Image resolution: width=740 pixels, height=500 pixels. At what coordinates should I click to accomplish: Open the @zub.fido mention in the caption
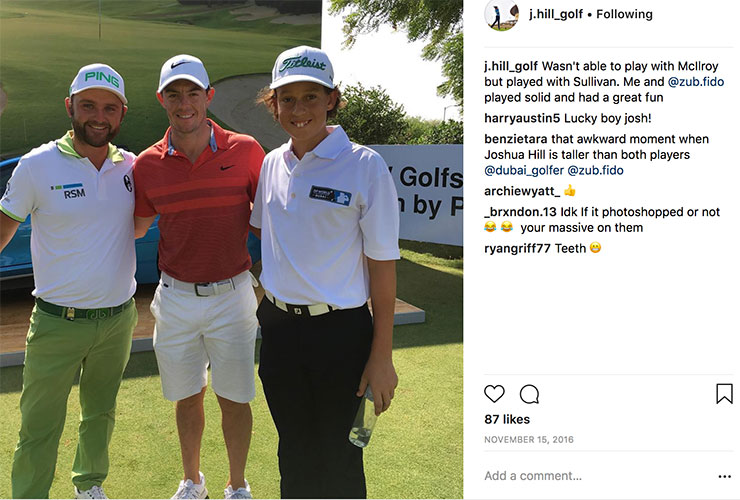point(696,82)
